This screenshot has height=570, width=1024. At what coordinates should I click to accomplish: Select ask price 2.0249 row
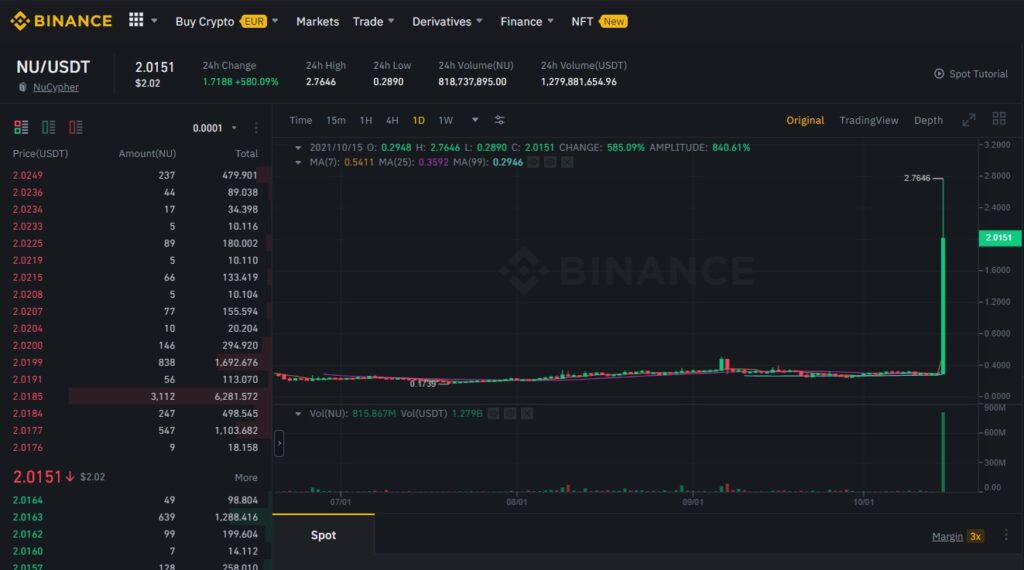136,175
